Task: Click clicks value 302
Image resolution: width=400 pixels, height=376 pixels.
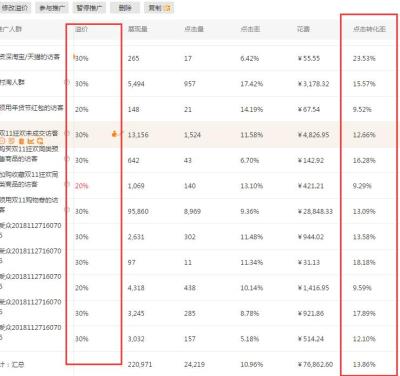Action: [x=190, y=237]
